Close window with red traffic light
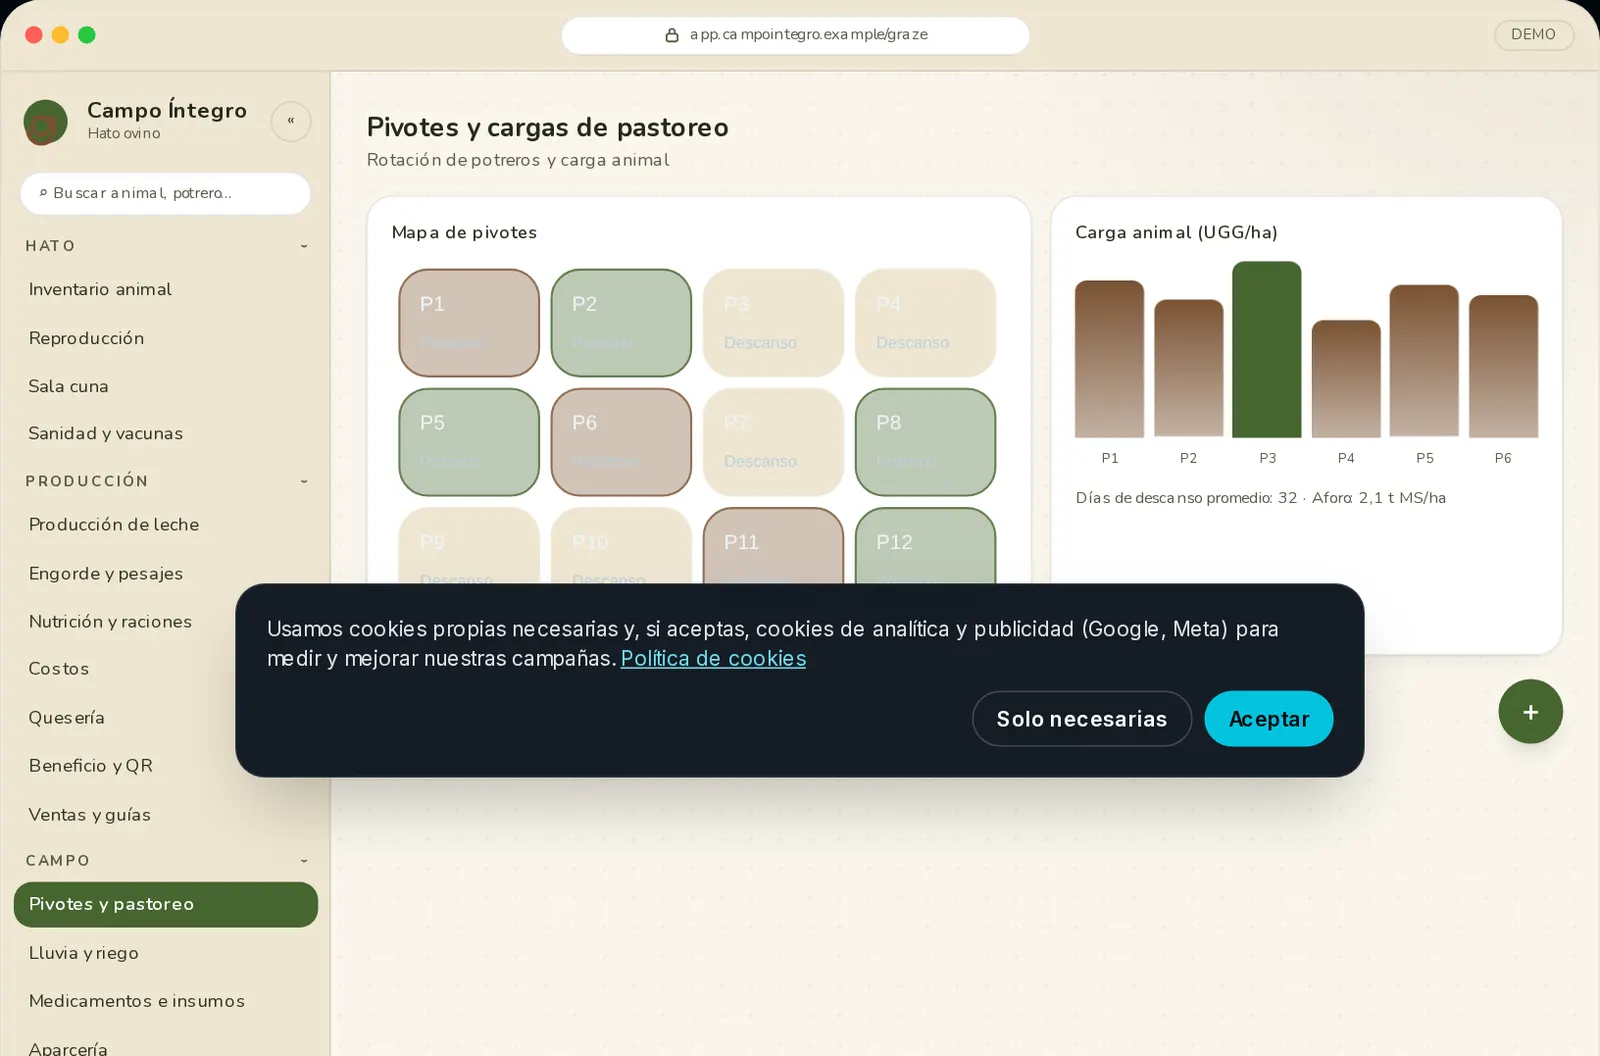This screenshot has width=1600, height=1056. click(x=34, y=35)
